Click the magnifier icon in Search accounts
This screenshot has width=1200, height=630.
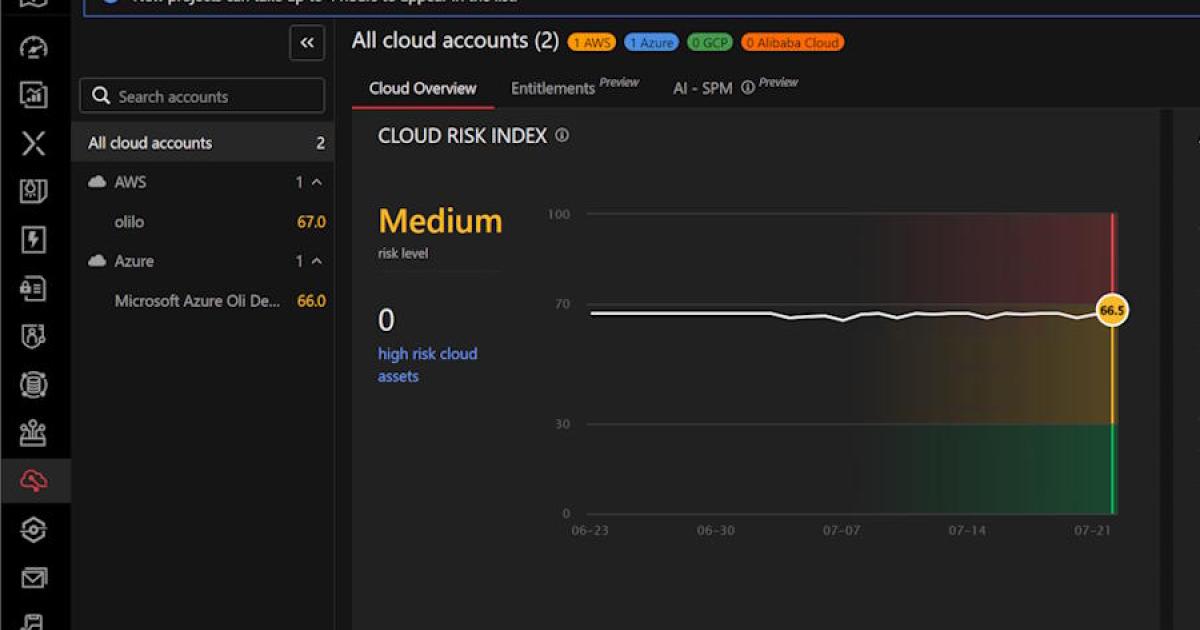pyautogui.click(x=100, y=96)
